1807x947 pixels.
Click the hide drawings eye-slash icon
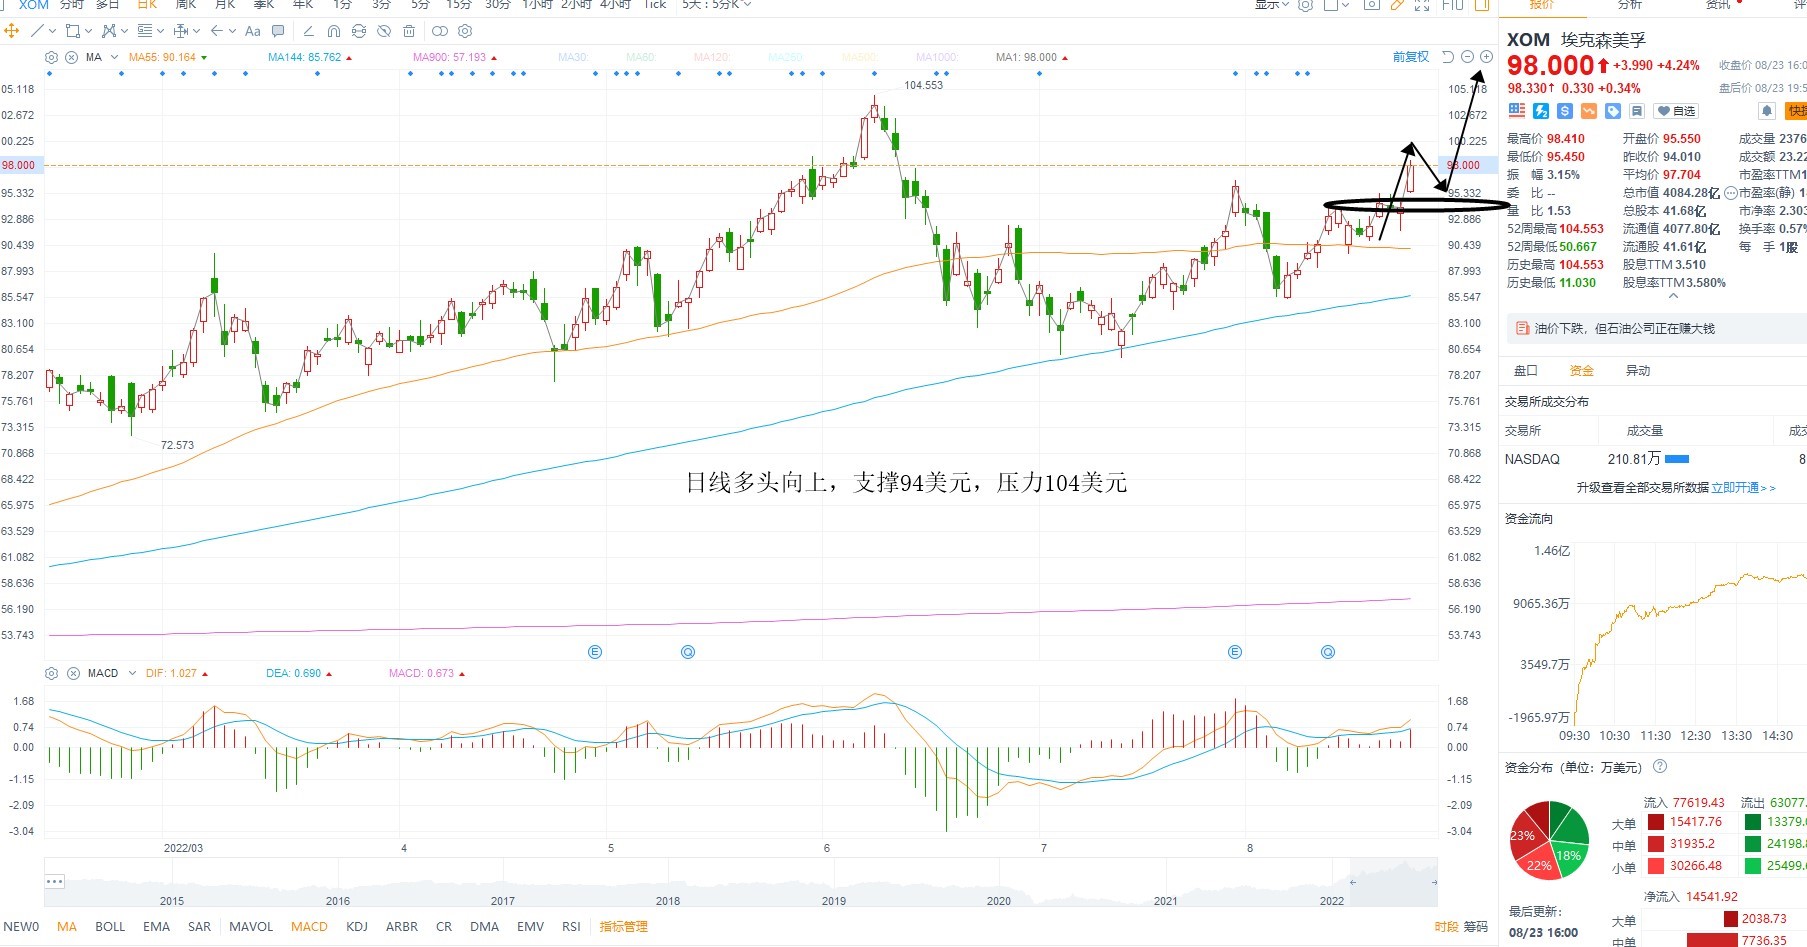tap(384, 31)
